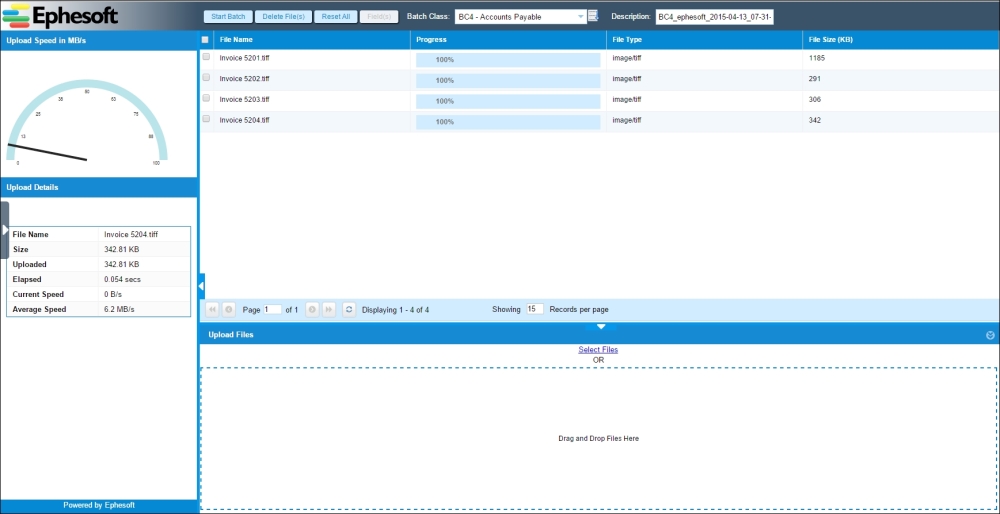Click Average Speed value 6.2 MB/s

[119, 309]
